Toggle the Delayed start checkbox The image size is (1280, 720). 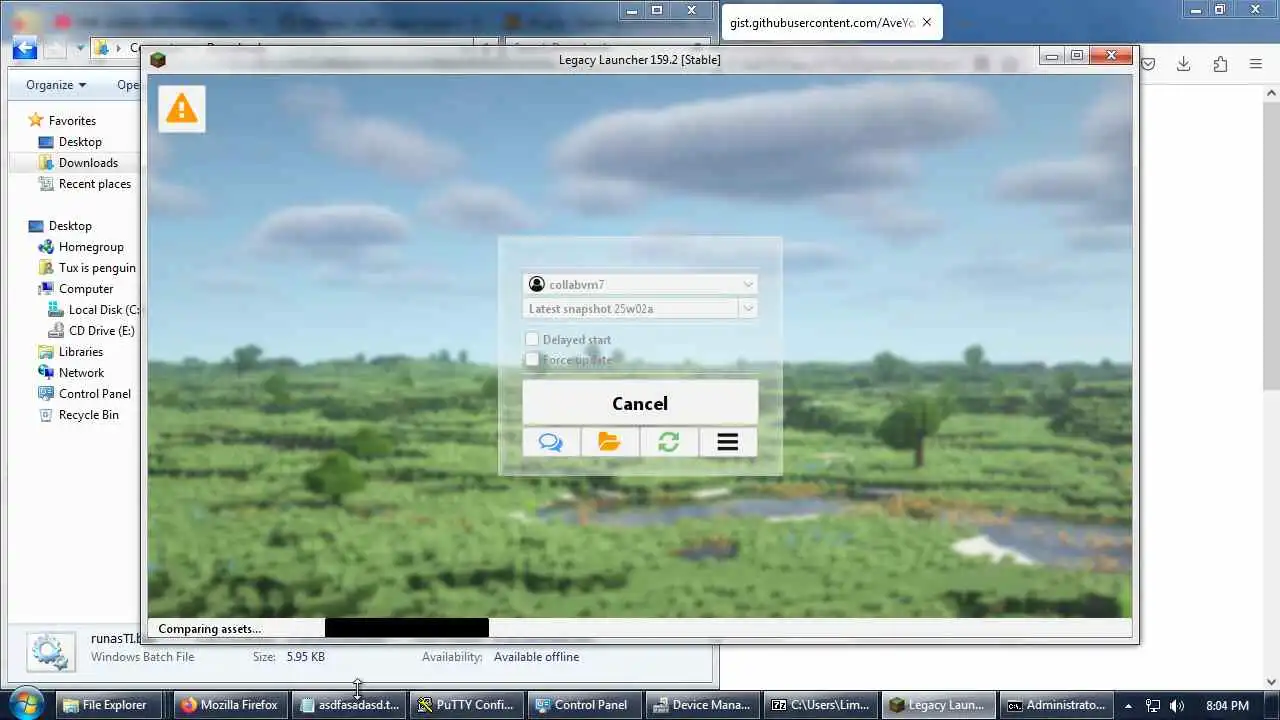[x=532, y=340]
